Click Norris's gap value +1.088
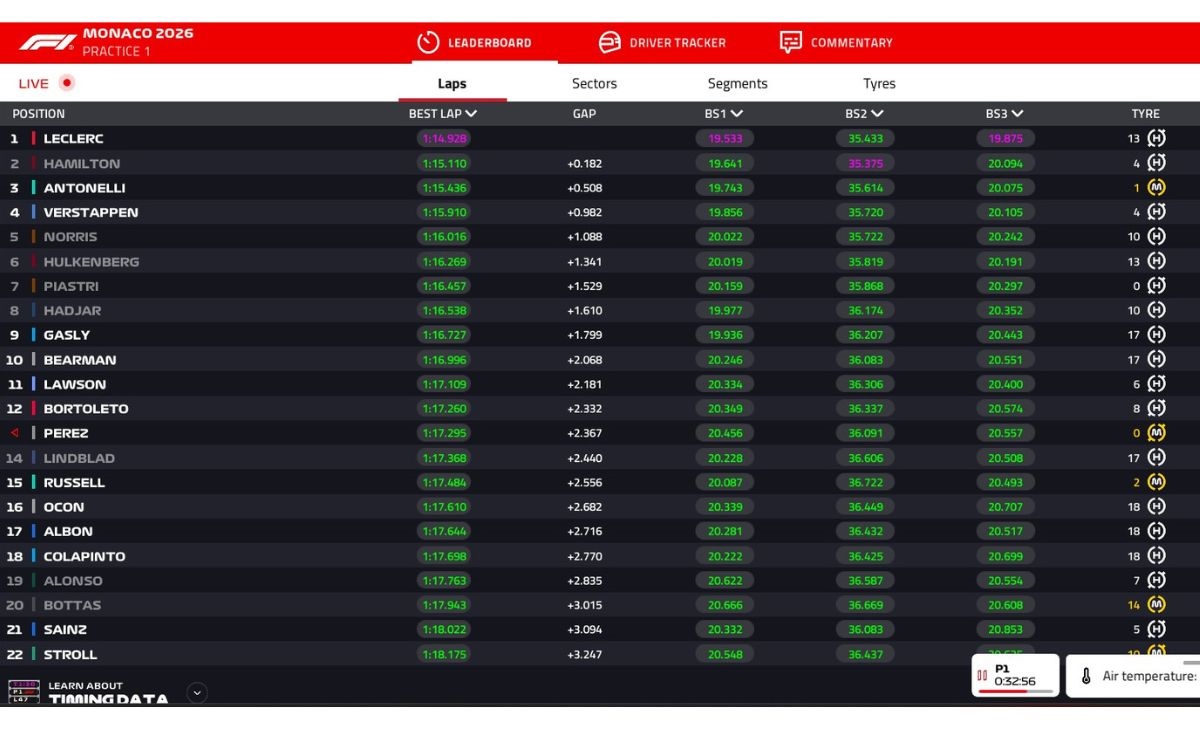Screen dimensions: 1200x729 click(584, 237)
